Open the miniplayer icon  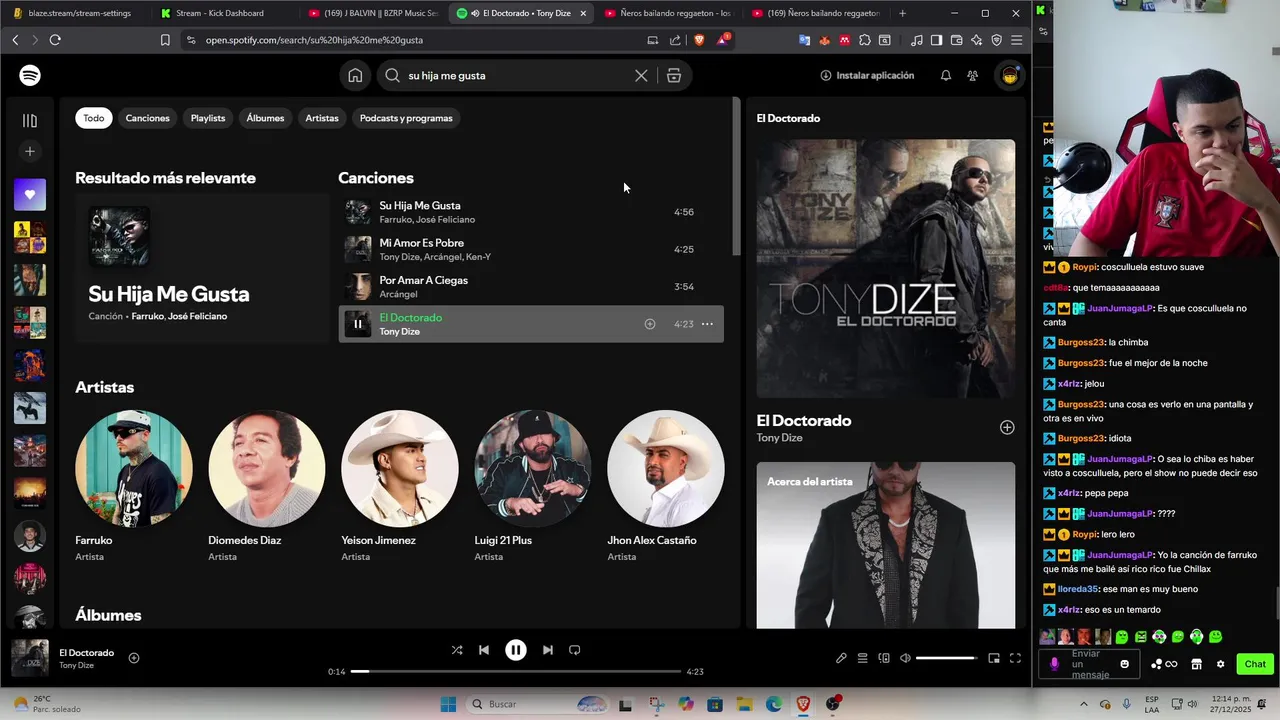[x=994, y=658]
